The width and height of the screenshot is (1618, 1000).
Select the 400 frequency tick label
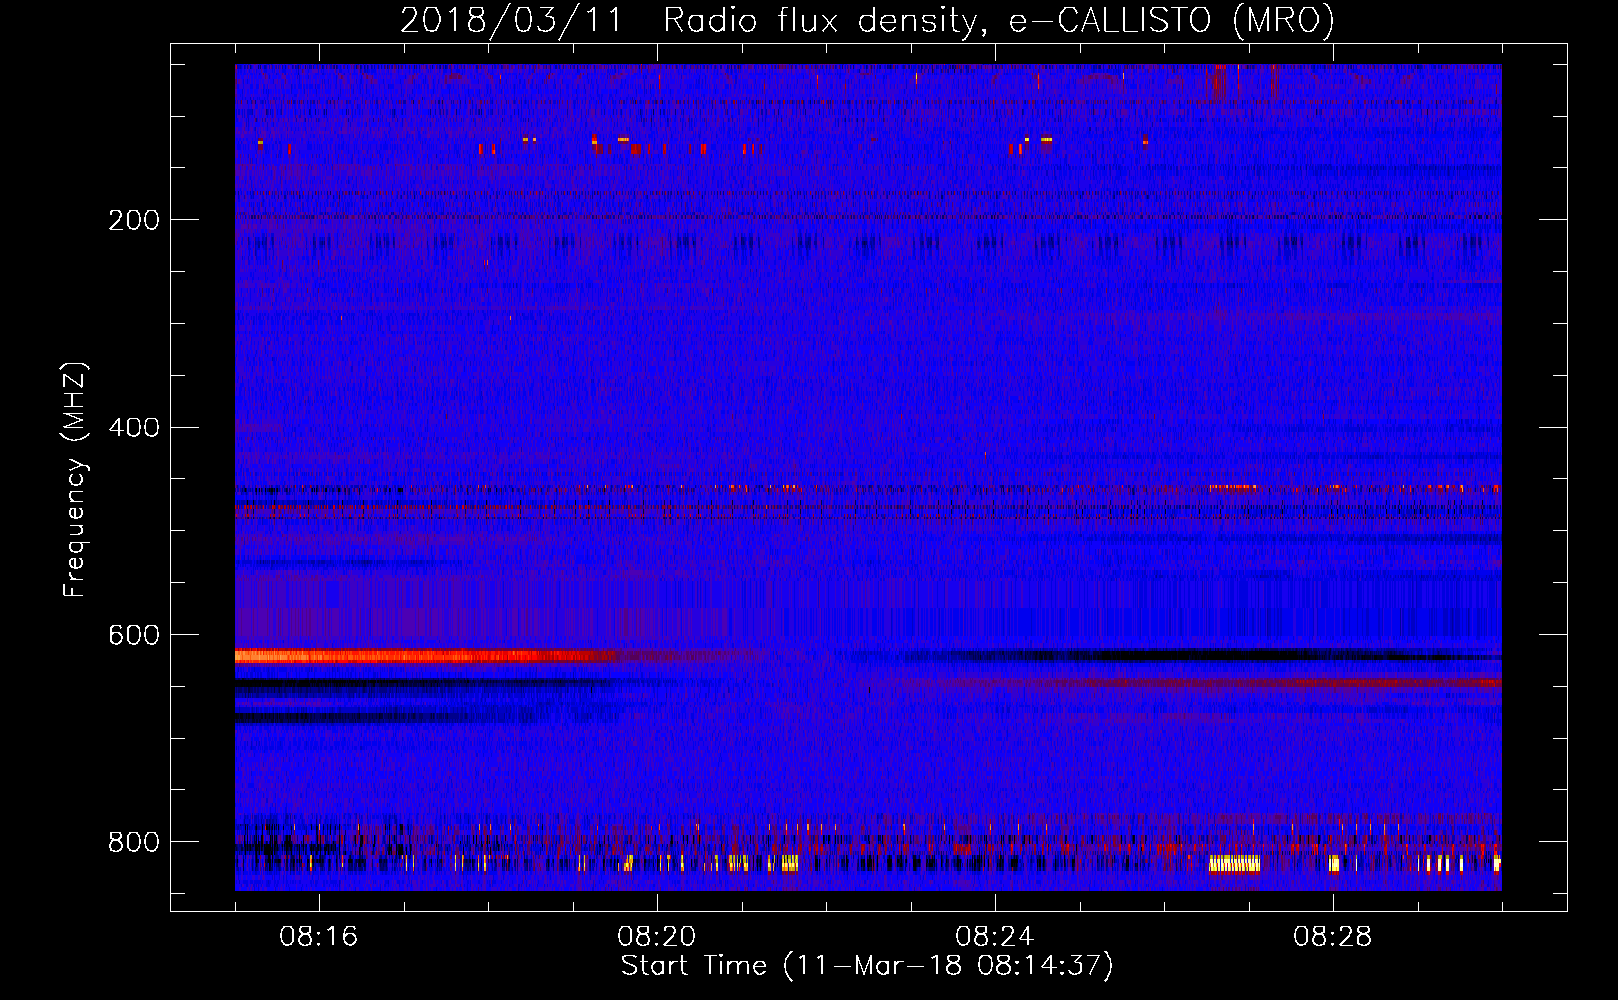134,428
